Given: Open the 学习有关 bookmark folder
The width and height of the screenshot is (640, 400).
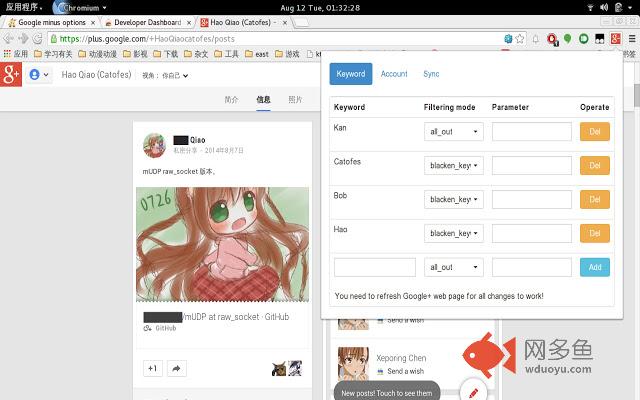Looking at the screenshot, I should point(53,54).
